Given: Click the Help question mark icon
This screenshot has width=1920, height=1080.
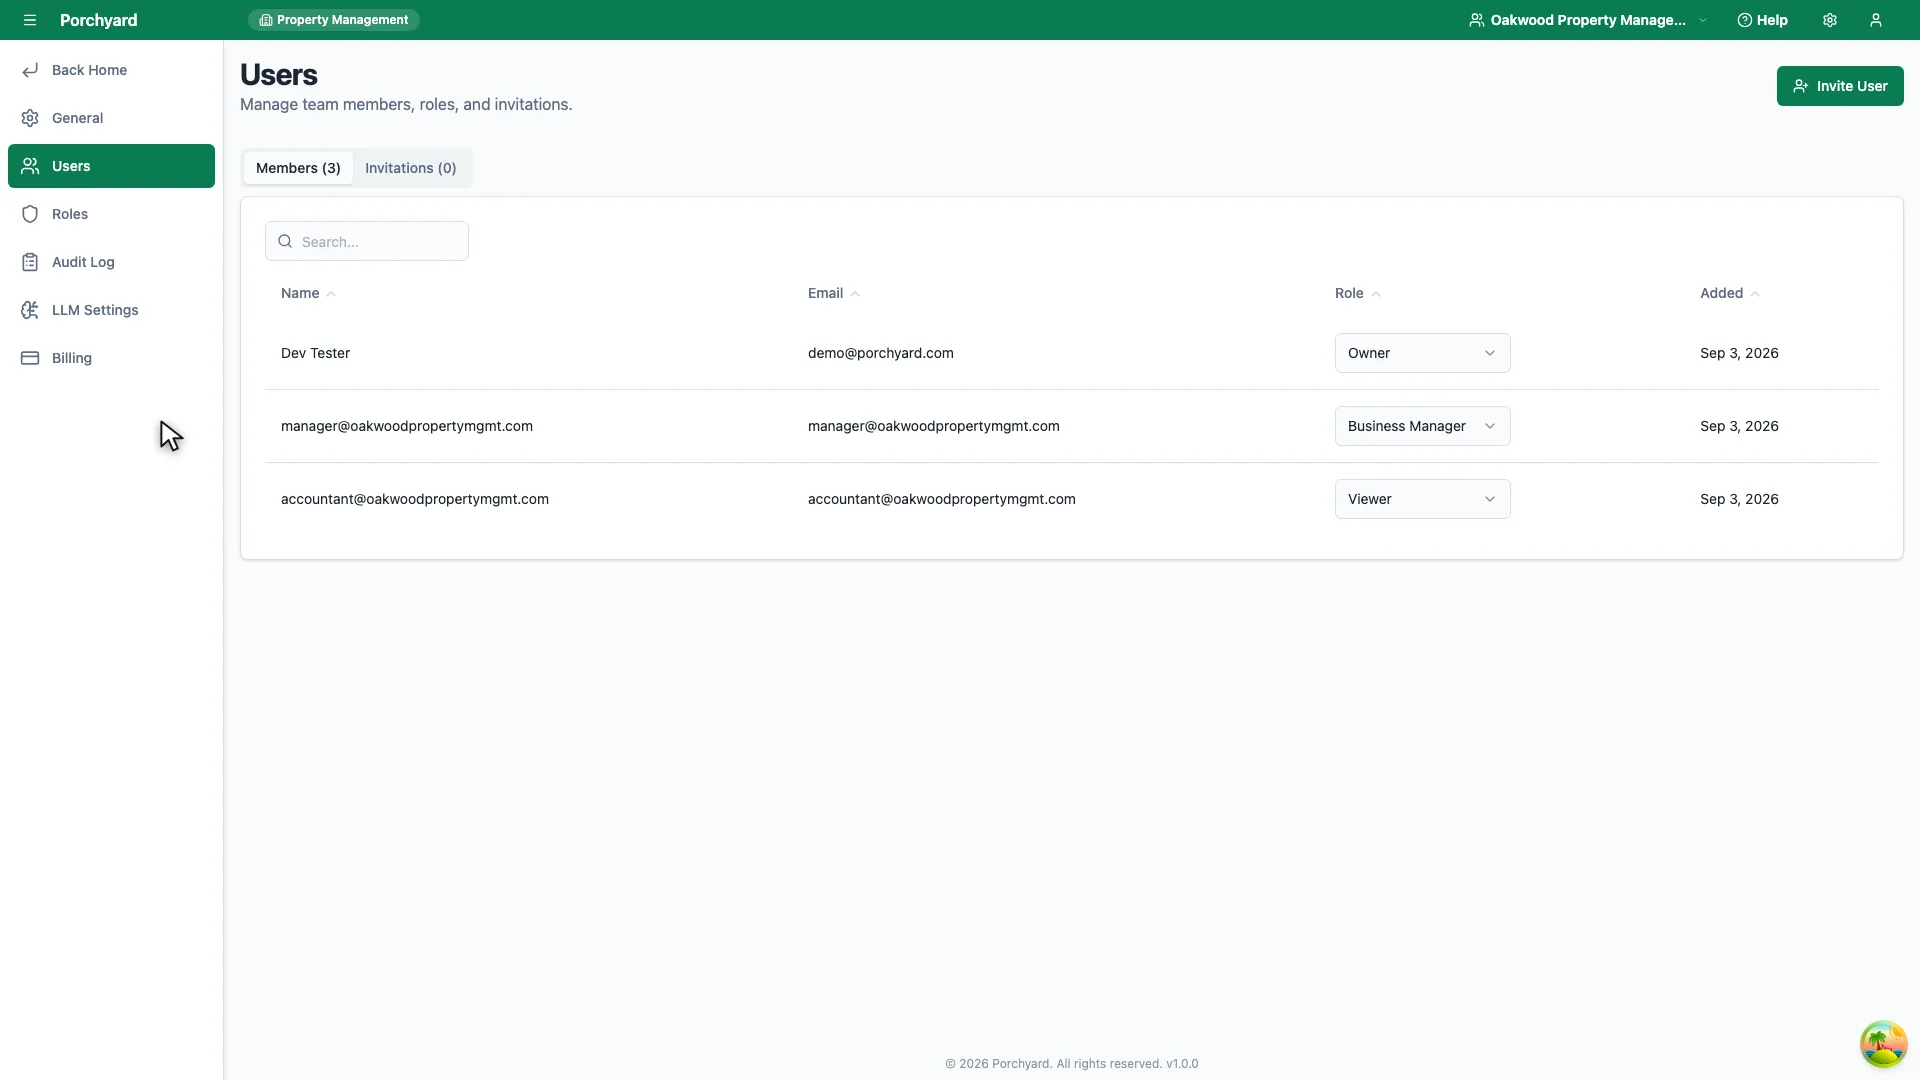Looking at the screenshot, I should point(1744,20).
